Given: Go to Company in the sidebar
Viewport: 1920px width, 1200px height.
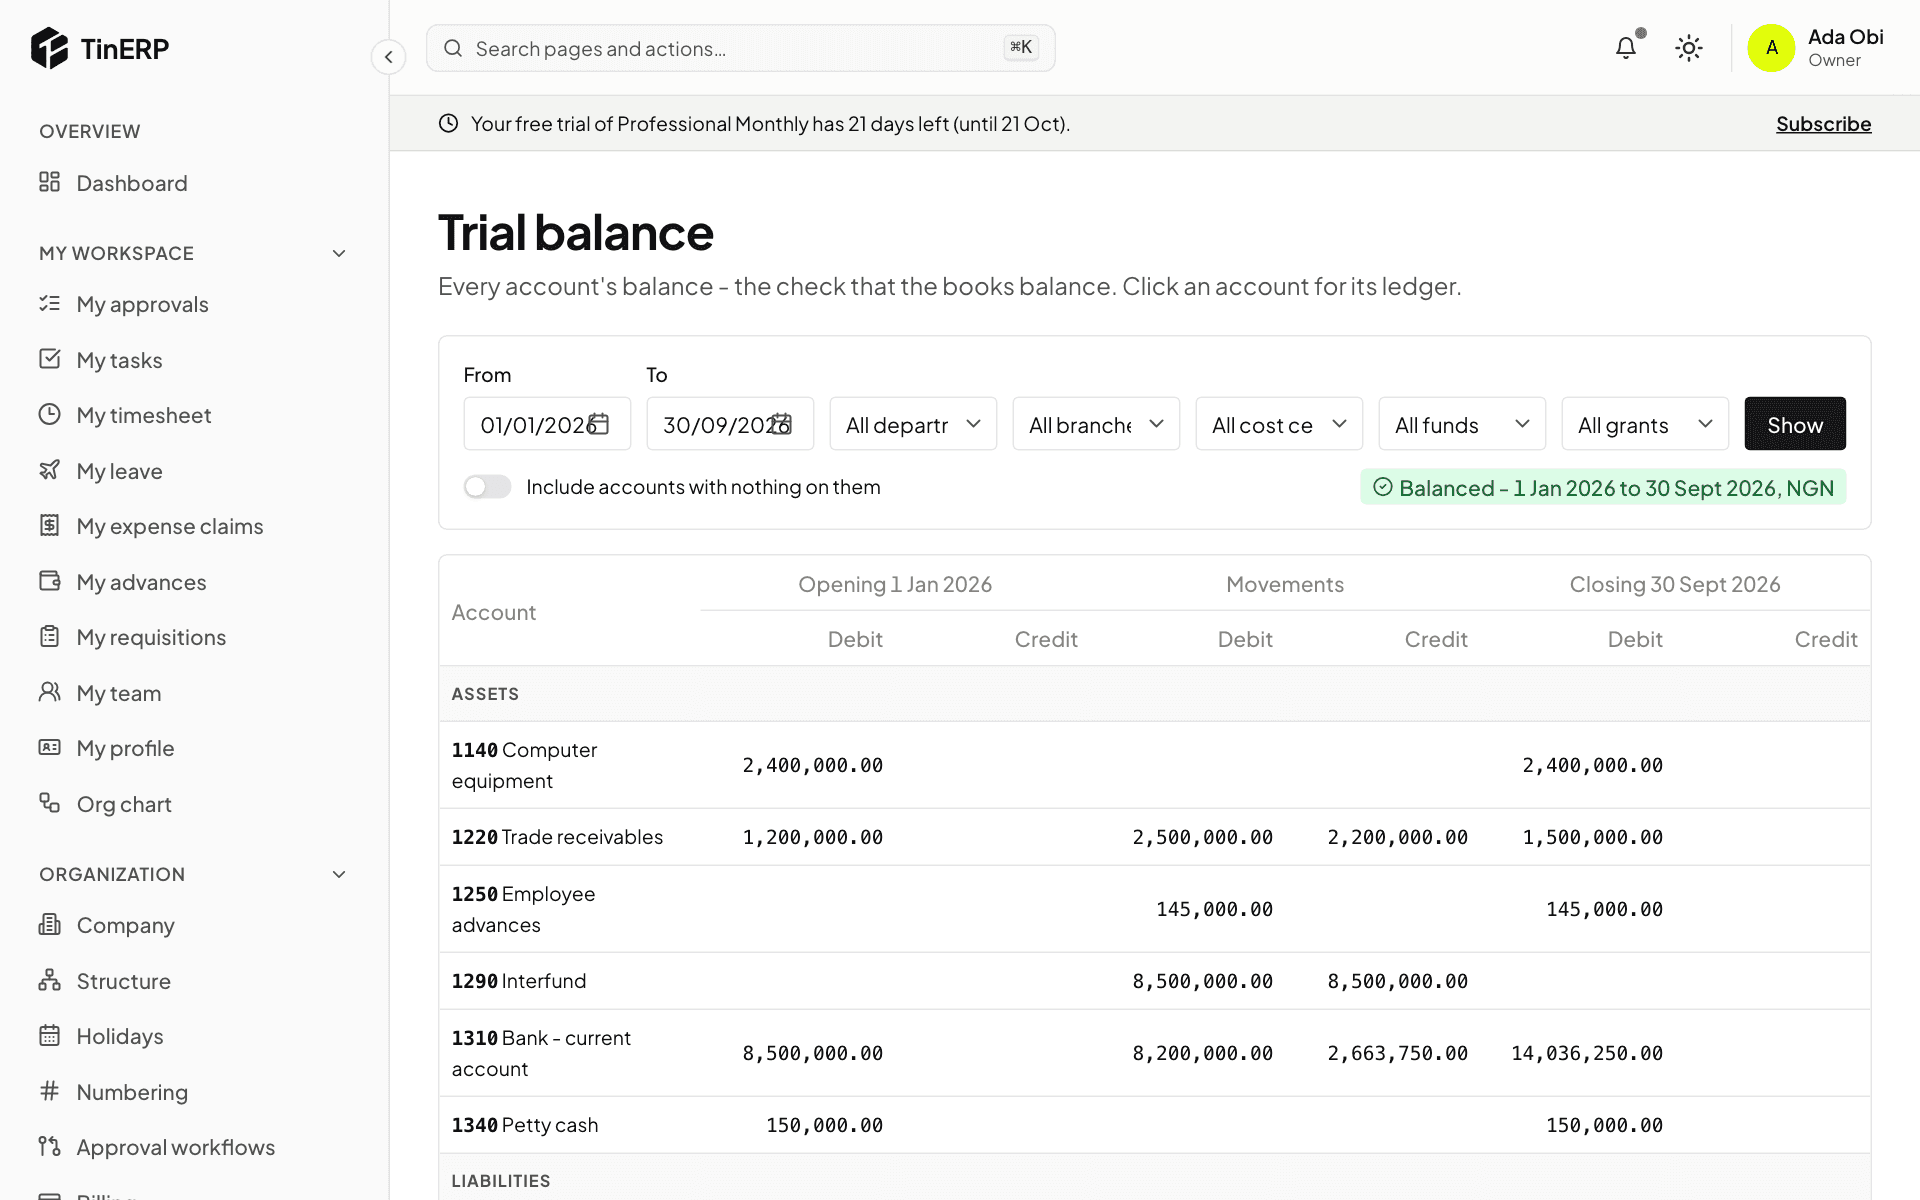Looking at the screenshot, I should click(x=194, y=925).
